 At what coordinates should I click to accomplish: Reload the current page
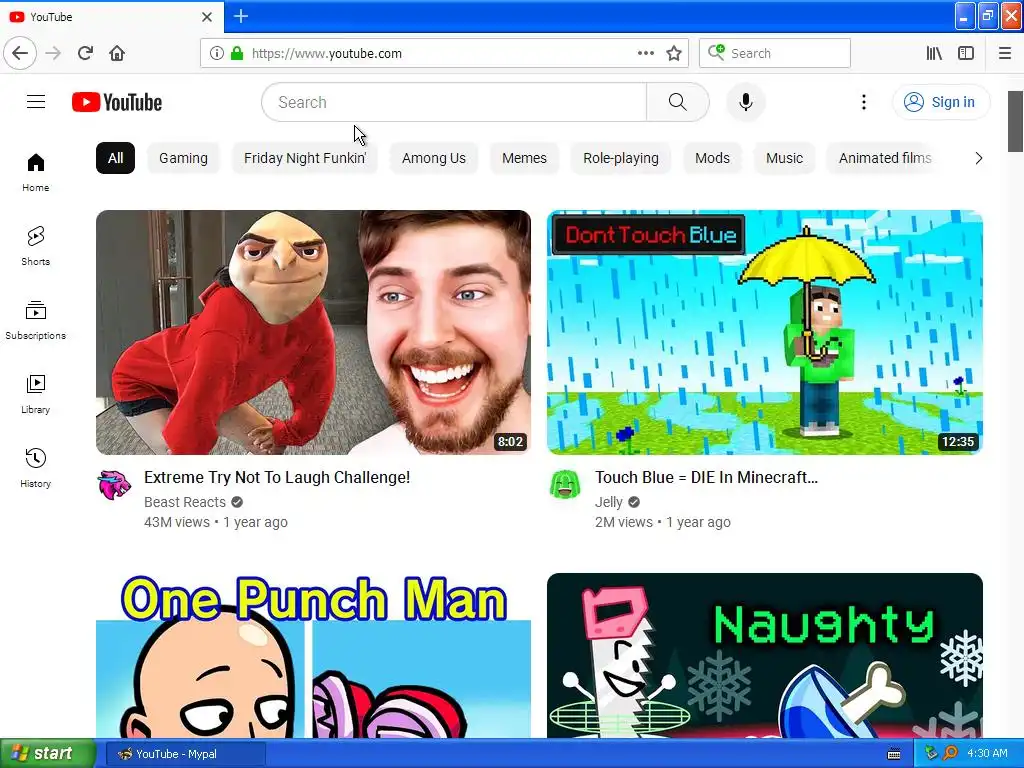point(86,53)
